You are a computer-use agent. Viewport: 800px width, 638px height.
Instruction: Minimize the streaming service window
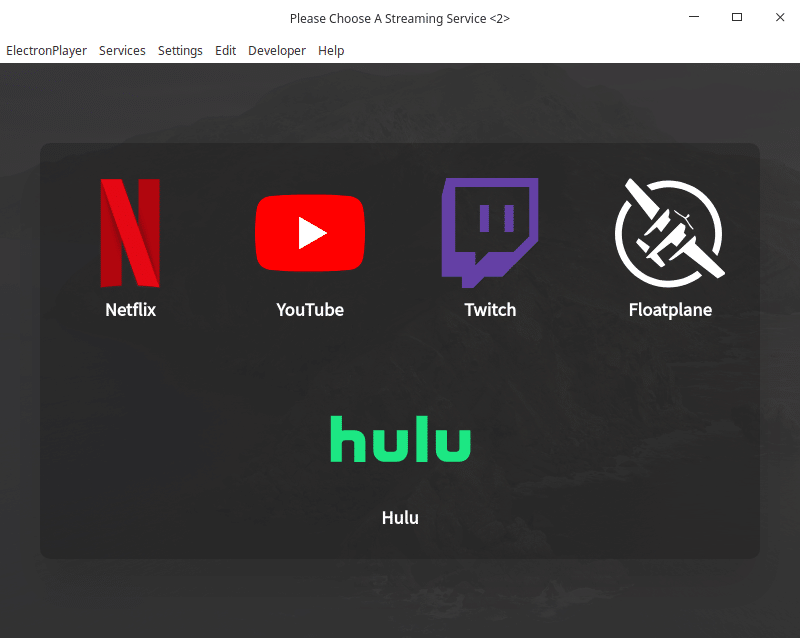694,18
